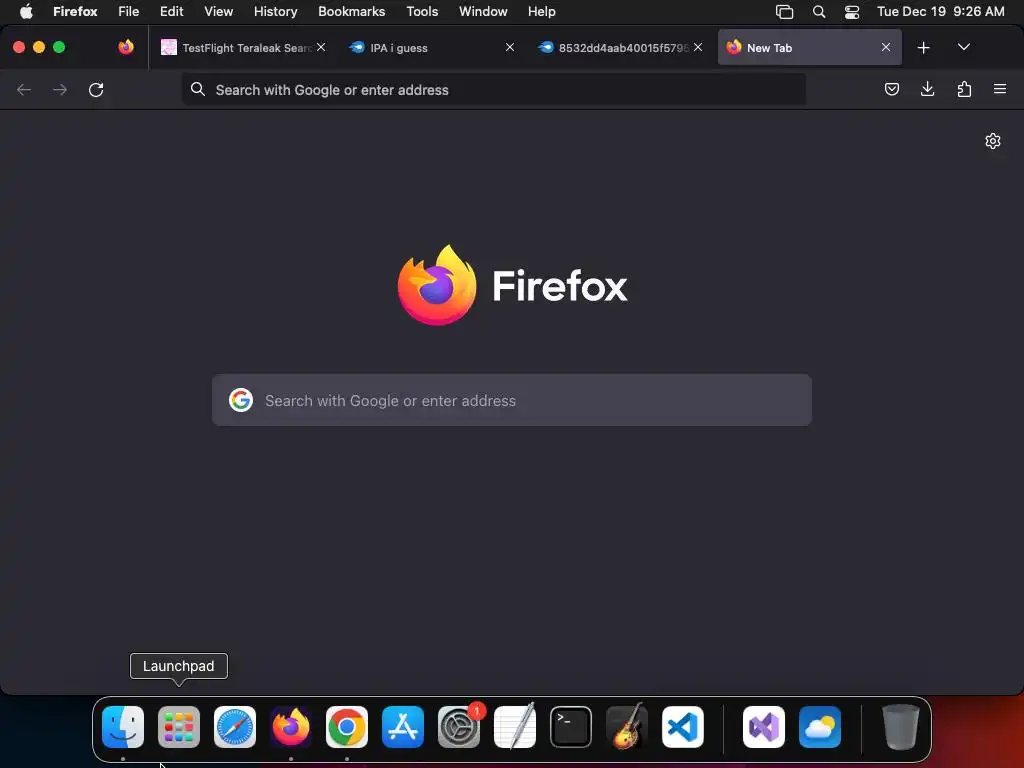This screenshot has height=768, width=1024.
Task: Open the Help menu
Action: 541,11
